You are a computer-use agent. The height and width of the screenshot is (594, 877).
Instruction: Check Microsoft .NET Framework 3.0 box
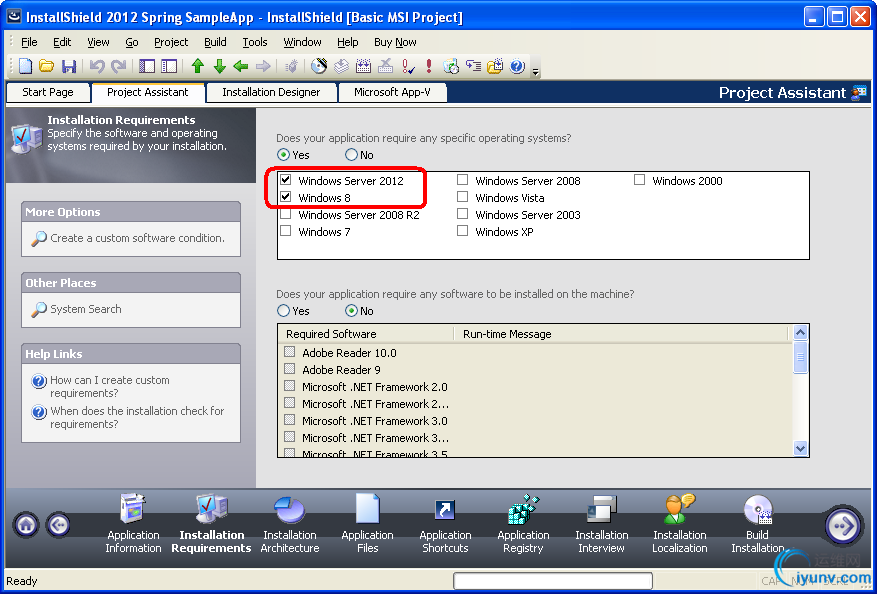[290, 419]
